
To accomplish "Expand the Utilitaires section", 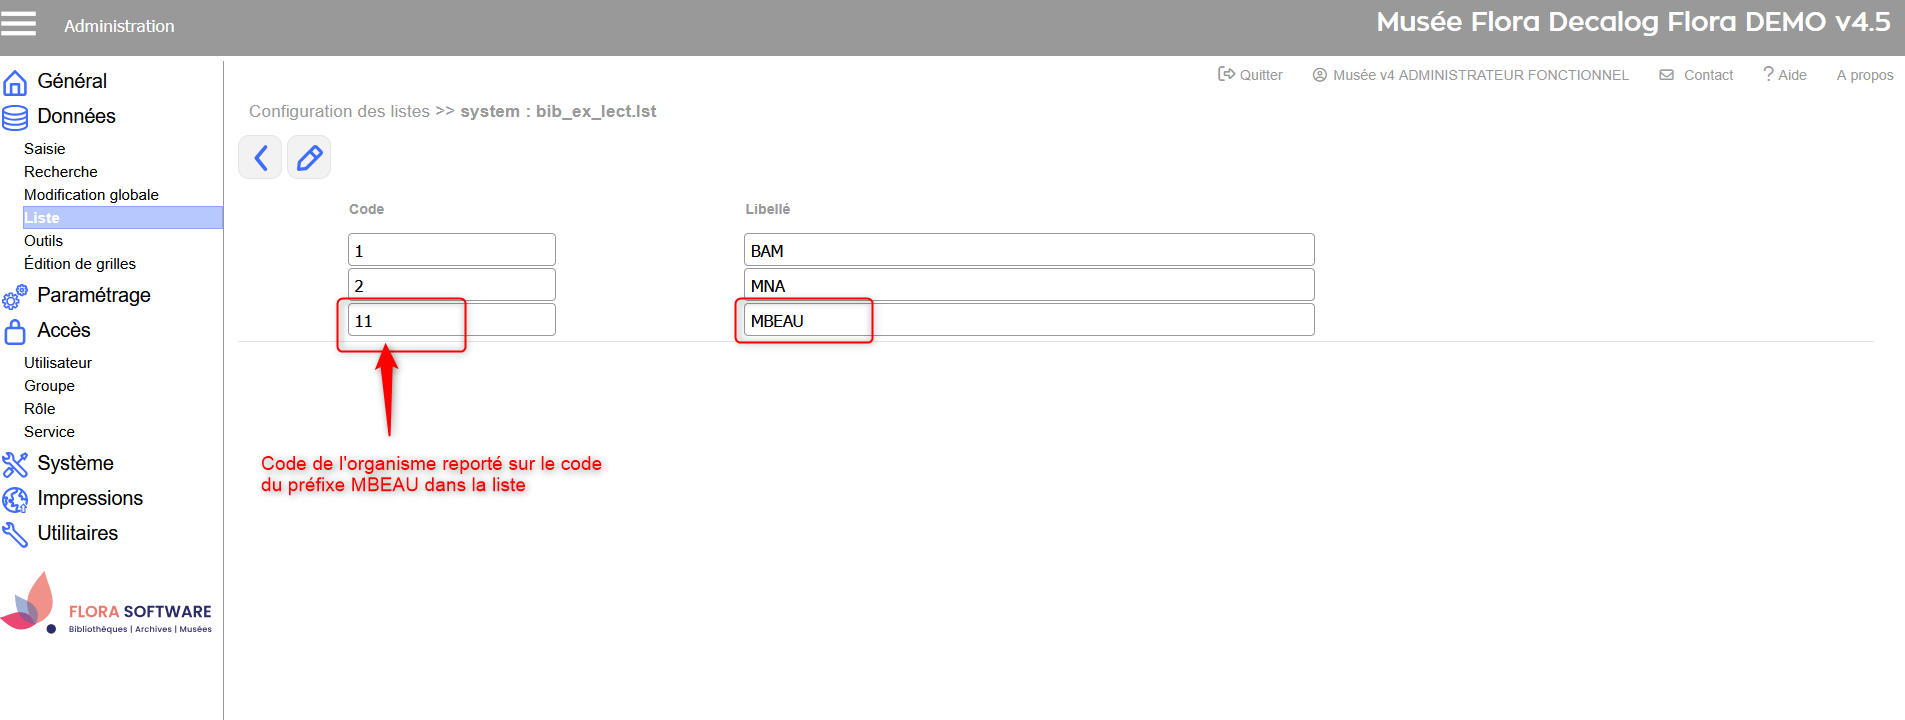I will pos(77,533).
